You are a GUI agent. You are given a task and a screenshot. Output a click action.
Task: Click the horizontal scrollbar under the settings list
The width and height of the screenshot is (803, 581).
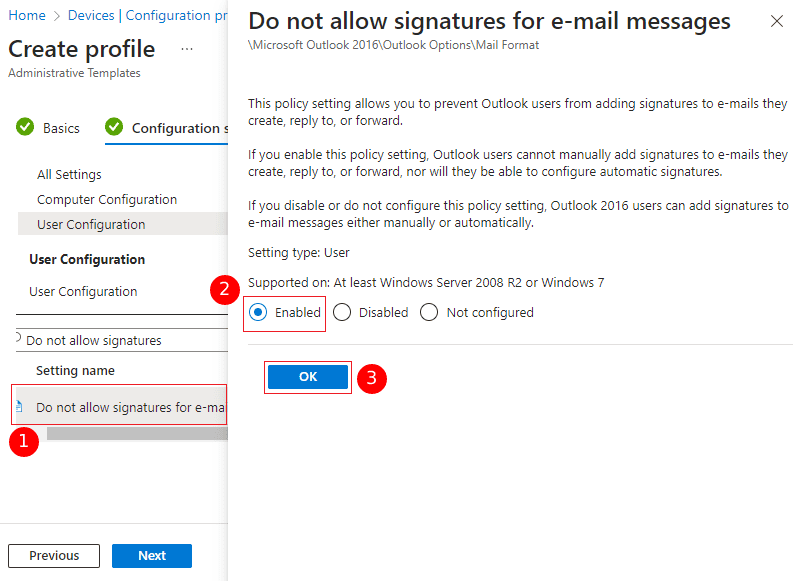(x=137, y=434)
